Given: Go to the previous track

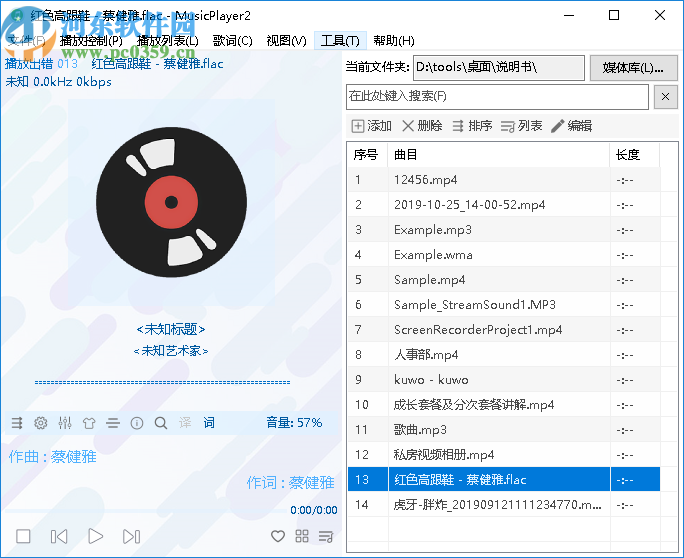Looking at the screenshot, I should coord(59,536).
